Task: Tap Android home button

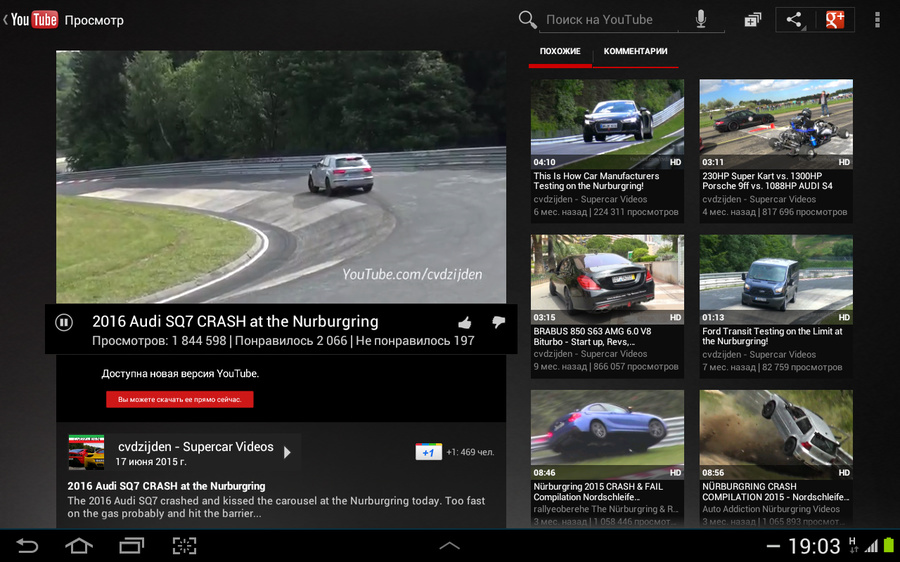Action: (79, 545)
